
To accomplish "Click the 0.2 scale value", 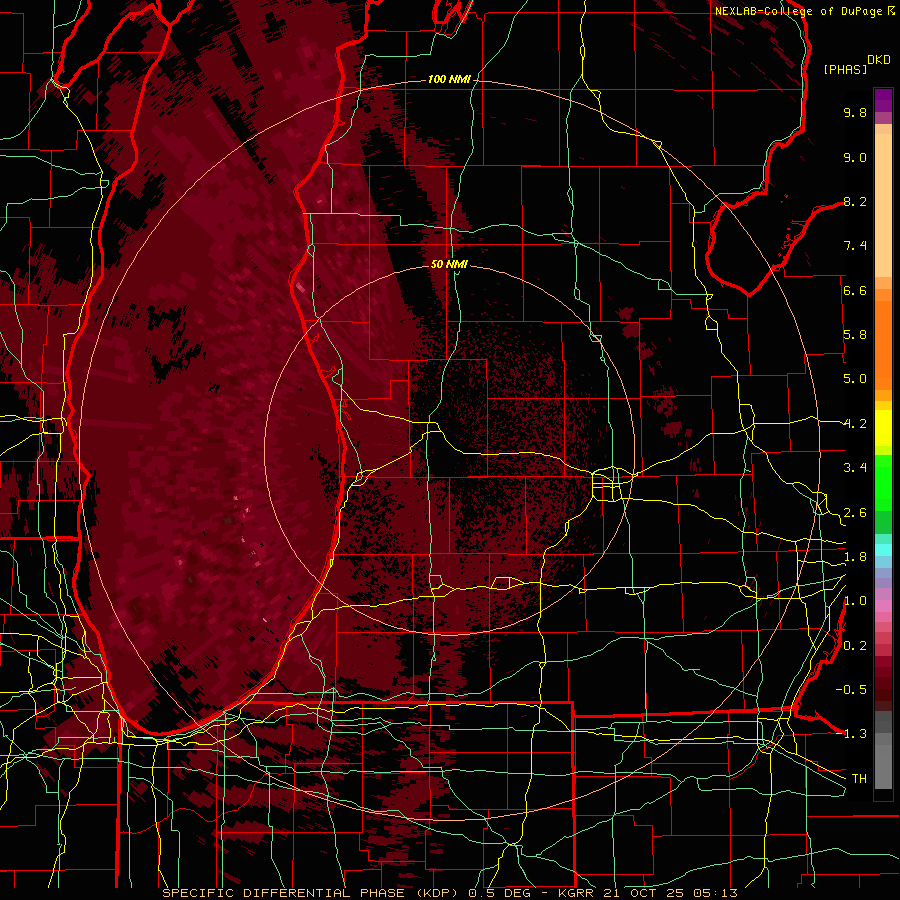I will click(x=855, y=646).
